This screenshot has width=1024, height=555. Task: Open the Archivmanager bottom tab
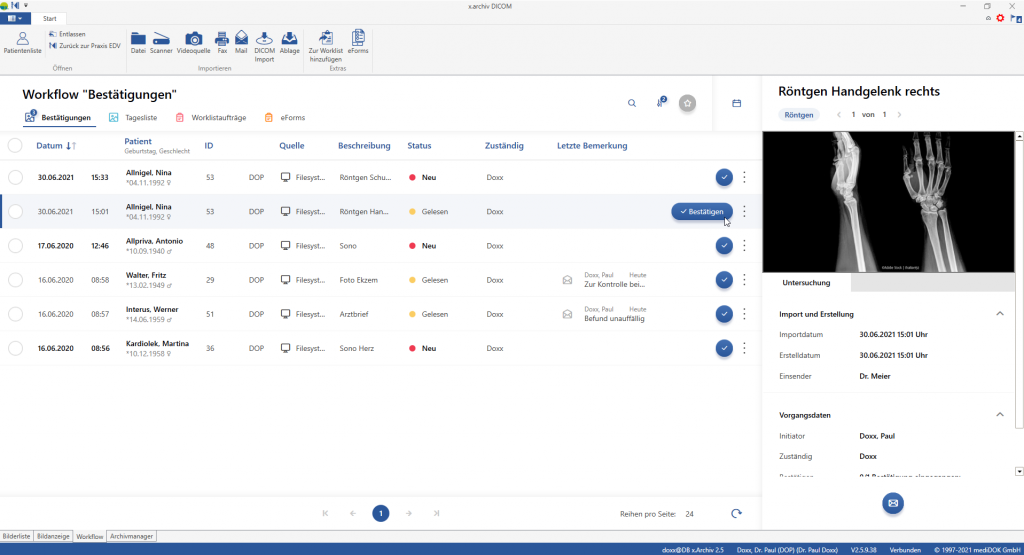pos(131,537)
